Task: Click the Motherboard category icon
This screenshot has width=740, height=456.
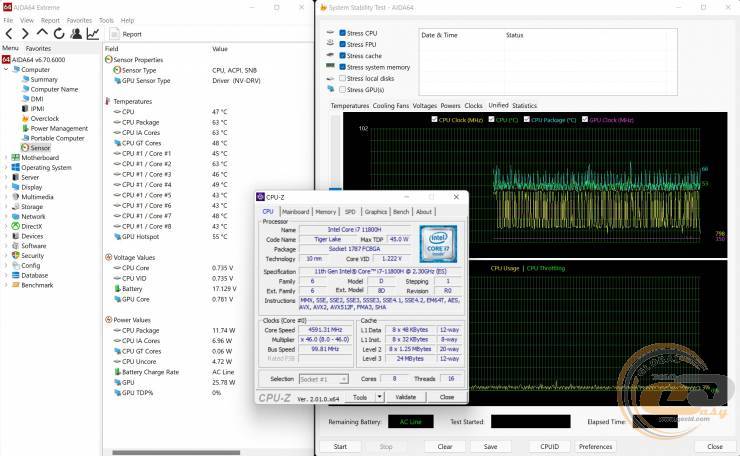Action: click(16, 158)
